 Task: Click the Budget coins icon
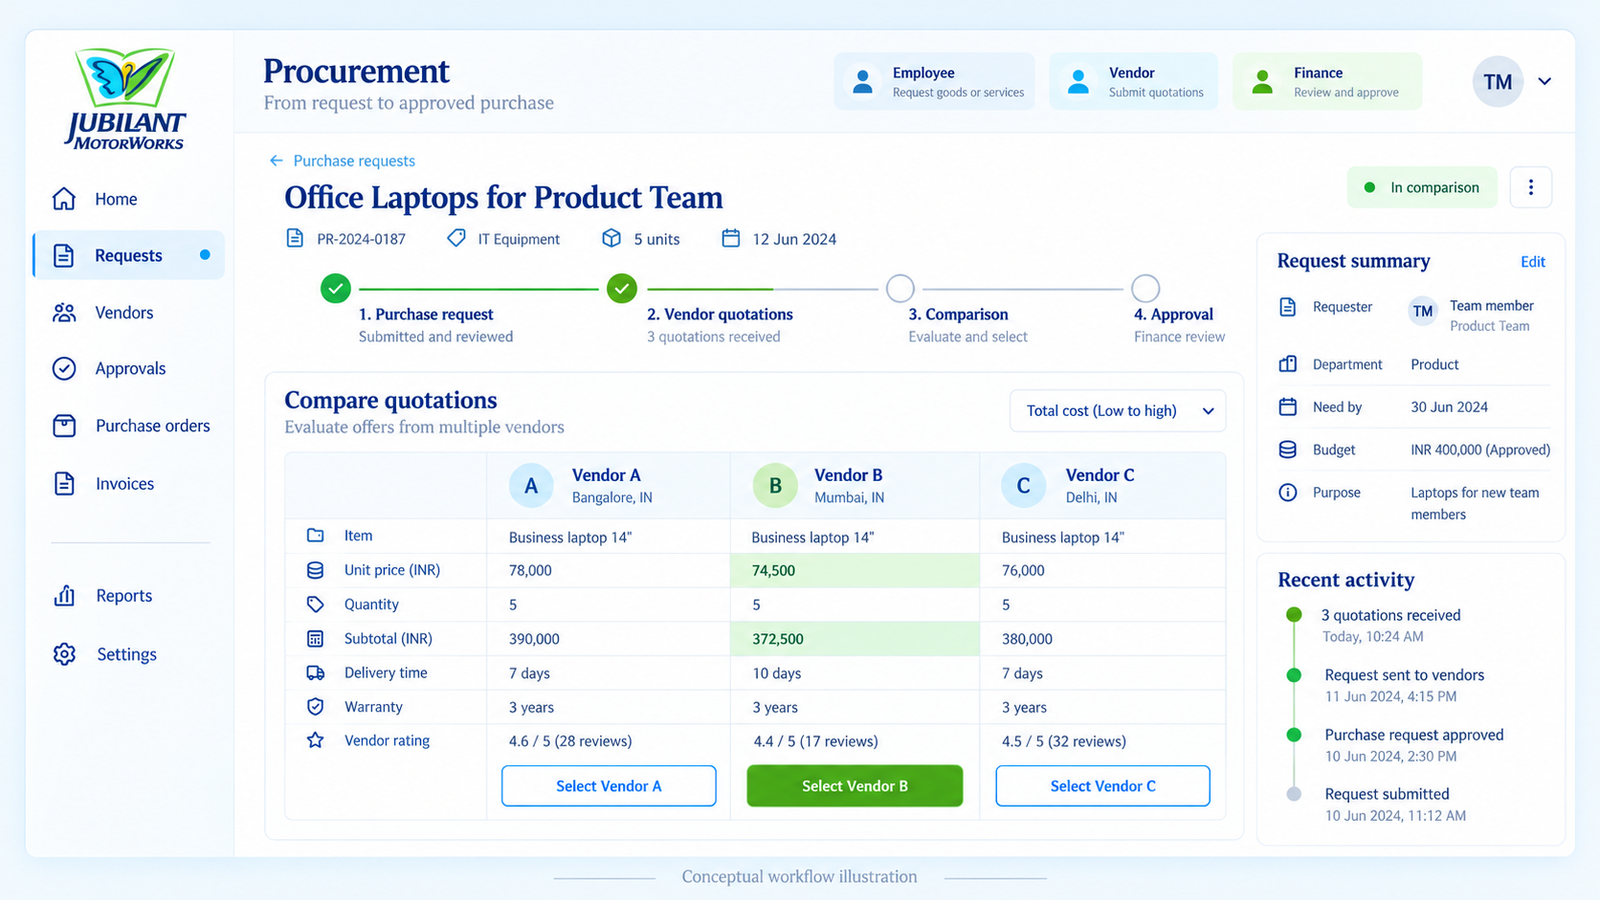1288,450
